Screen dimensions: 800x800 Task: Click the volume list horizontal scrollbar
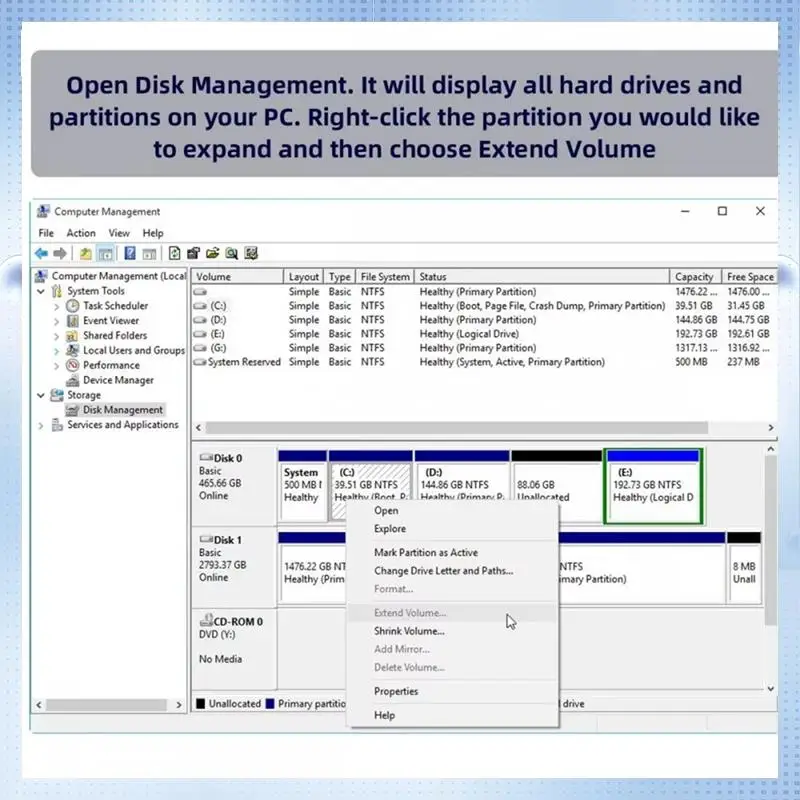pyautogui.click(x=457, y=428)
